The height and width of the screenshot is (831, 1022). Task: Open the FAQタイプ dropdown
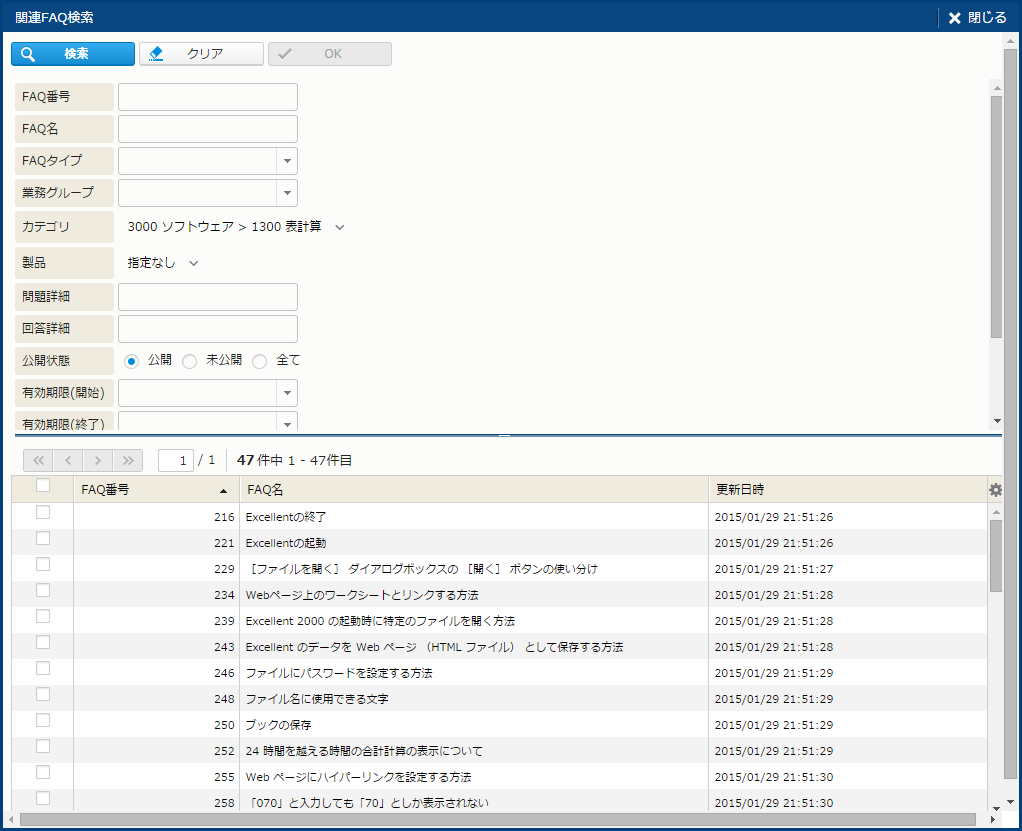point(287,161)
